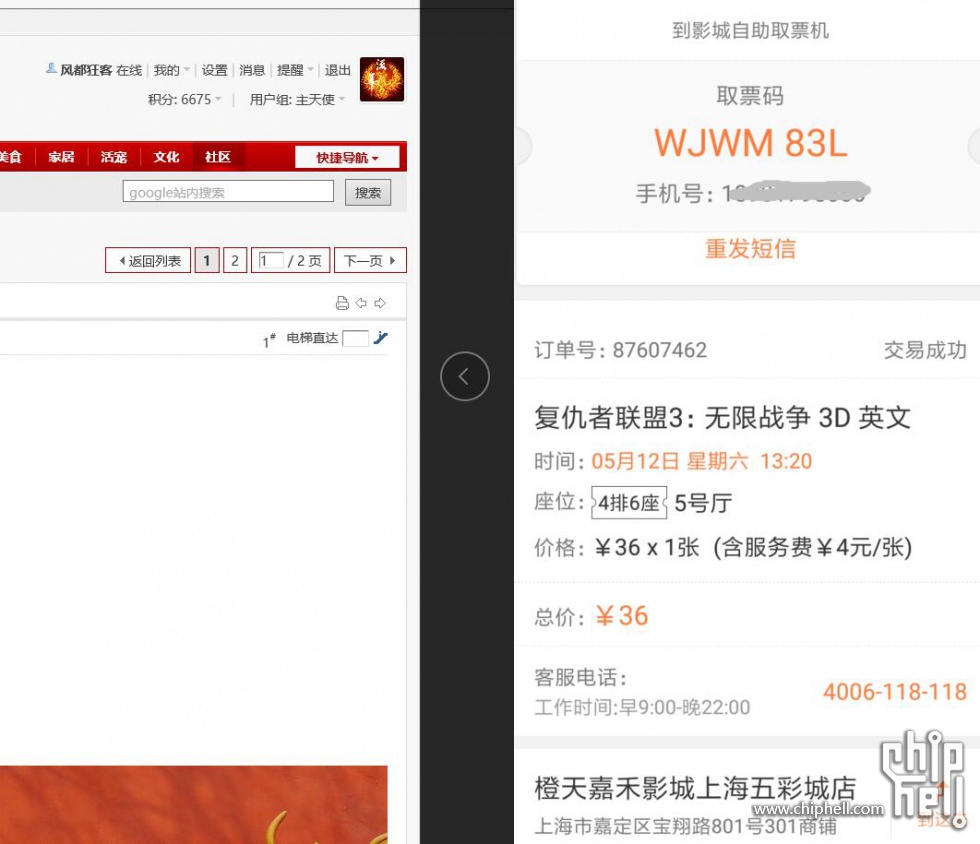Click 退出 to log out
This screenshot has width=980, height=844.
[338, 70]
